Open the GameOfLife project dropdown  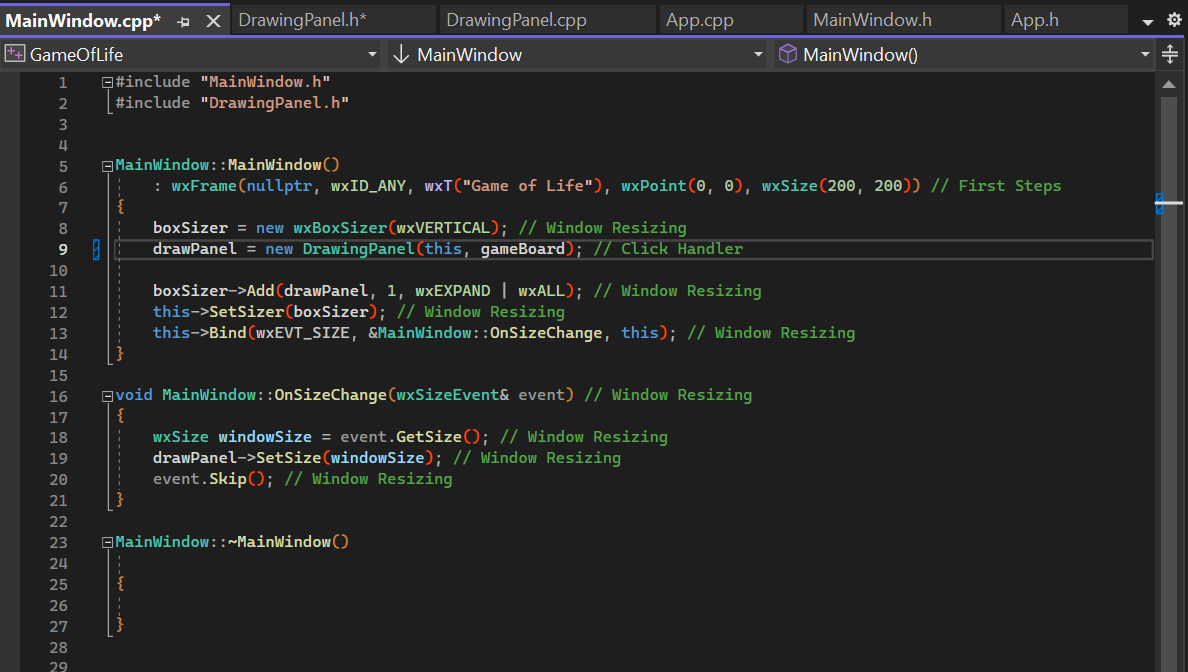pos(374,55)
